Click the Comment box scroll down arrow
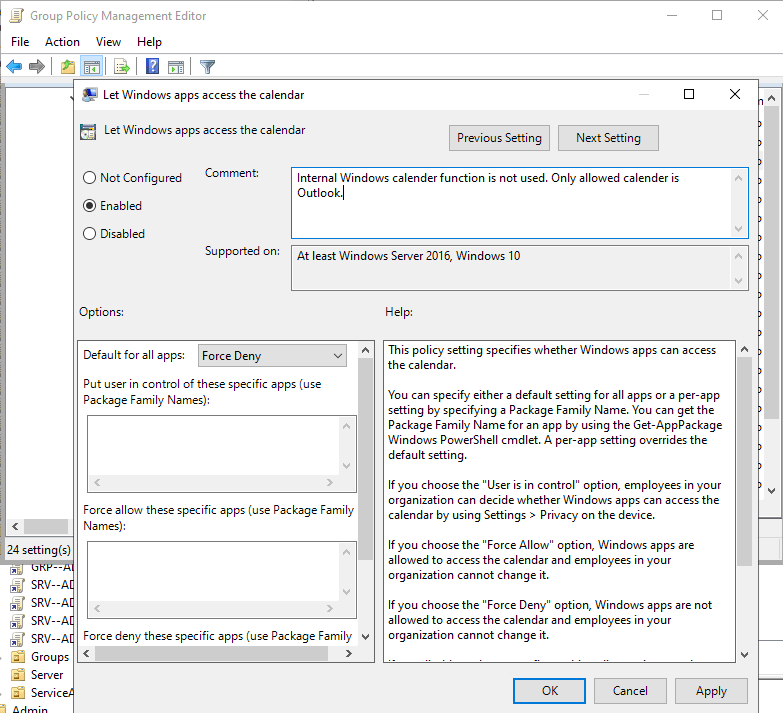The image size is (783, 713). (739, 229)
